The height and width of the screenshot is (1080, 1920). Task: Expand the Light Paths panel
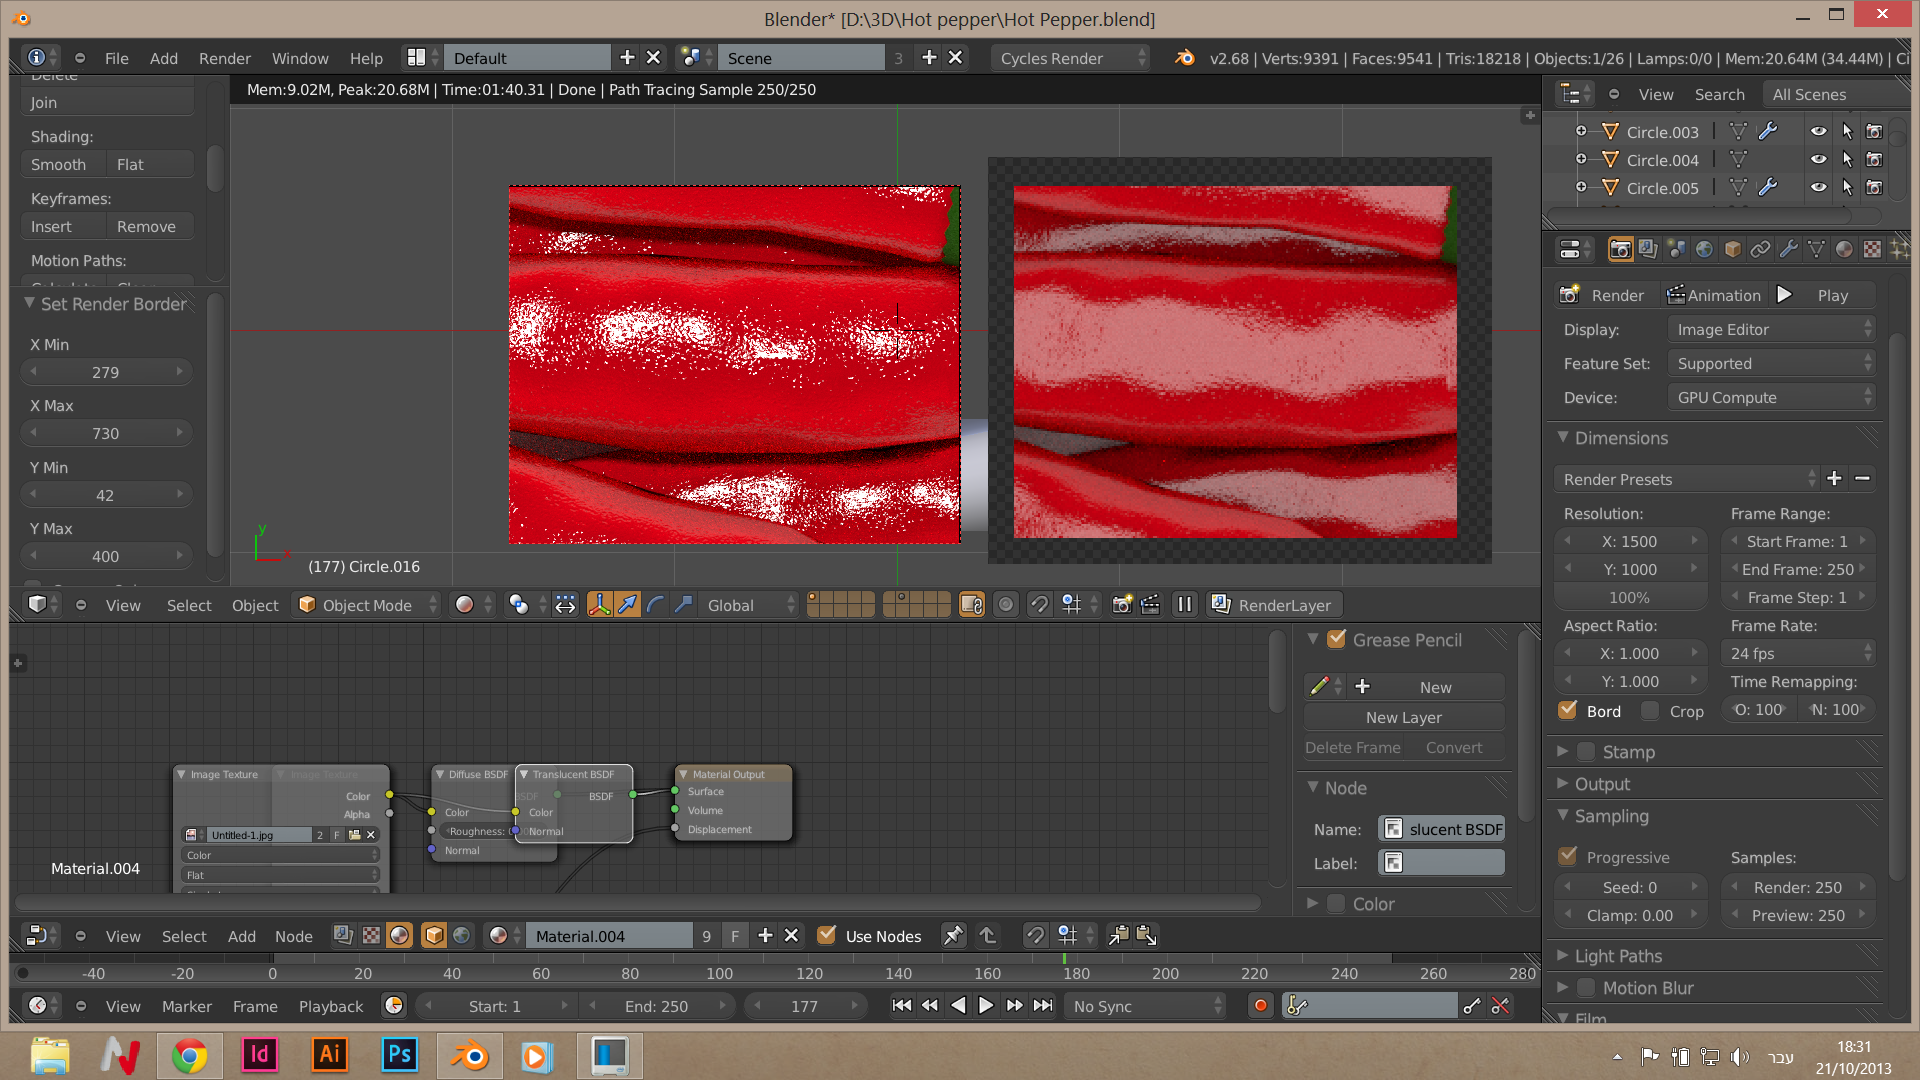[1617, 956]
